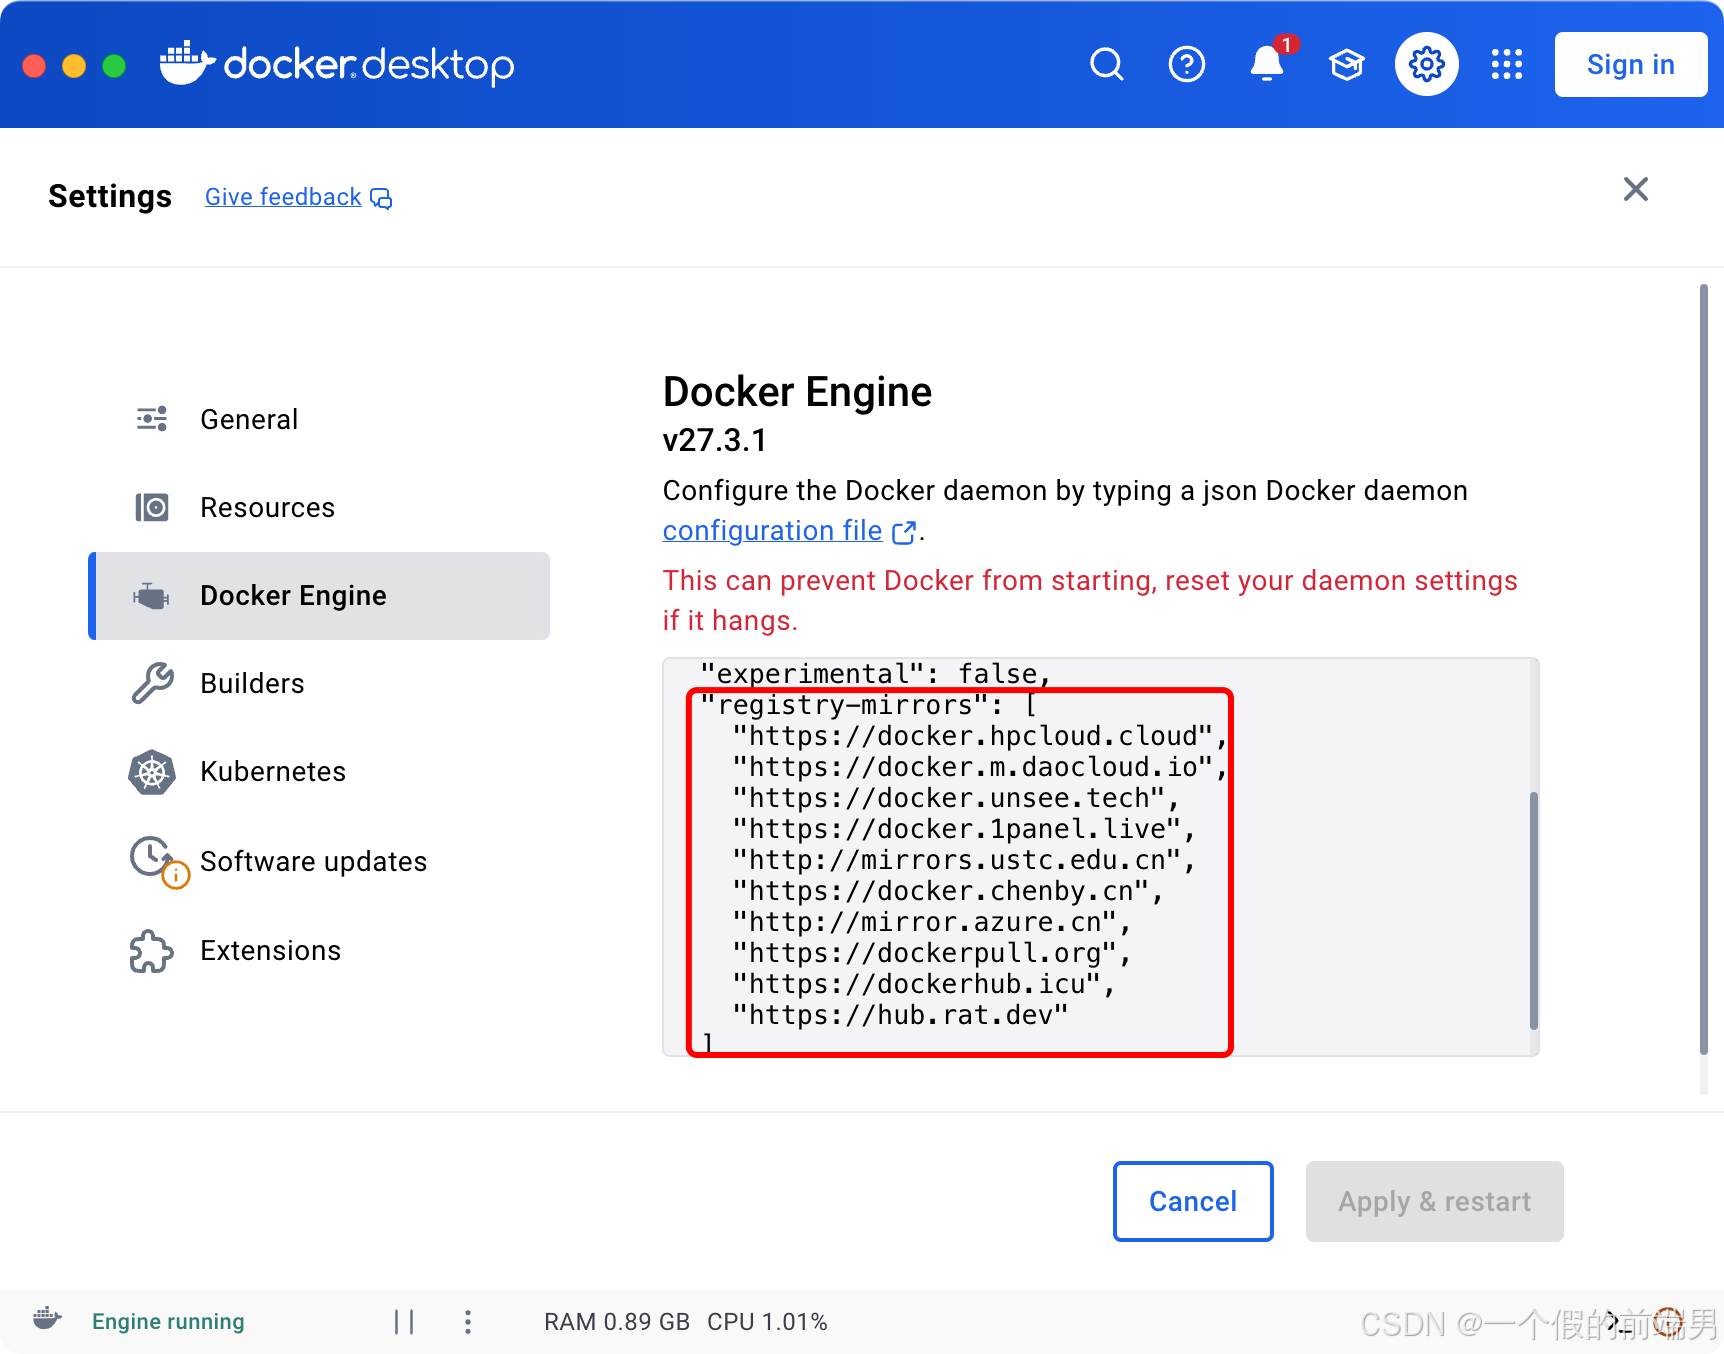
Task: Open the Give feedback link
Action: tap(283, 197)
